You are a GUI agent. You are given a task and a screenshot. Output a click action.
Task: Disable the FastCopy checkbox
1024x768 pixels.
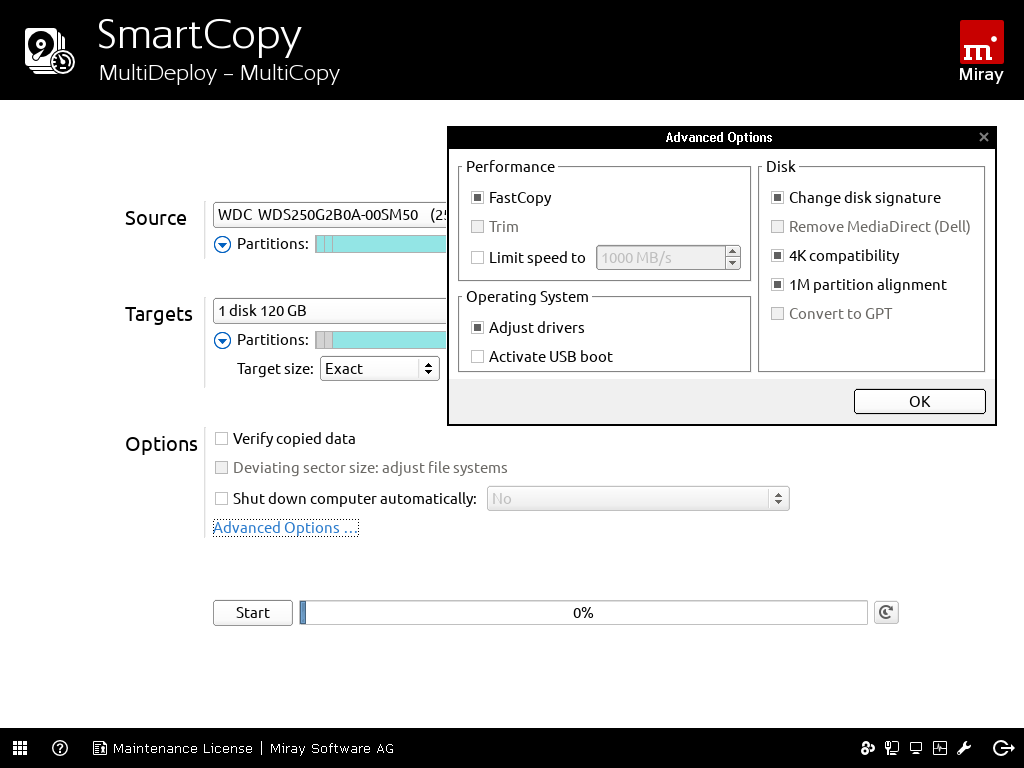pos(478,198)
